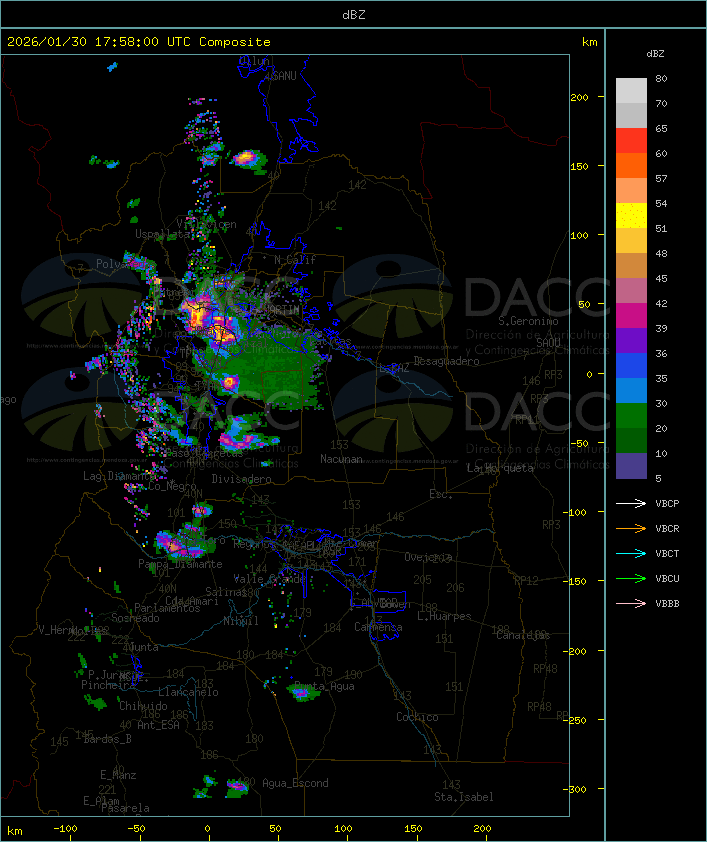Screen dimensions: 707x842
Task: Click the S.Geronimo location label
Action: point(528,322)
